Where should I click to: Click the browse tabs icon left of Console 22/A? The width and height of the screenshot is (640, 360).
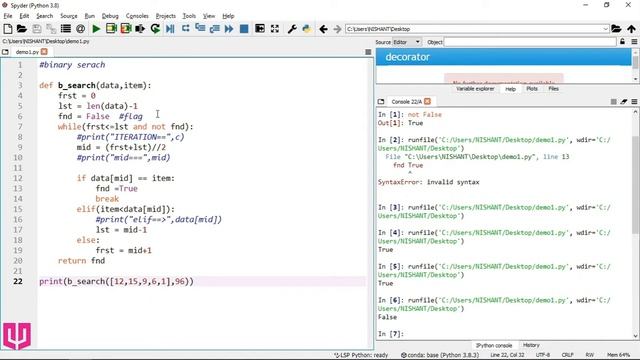tap(381, 101)
